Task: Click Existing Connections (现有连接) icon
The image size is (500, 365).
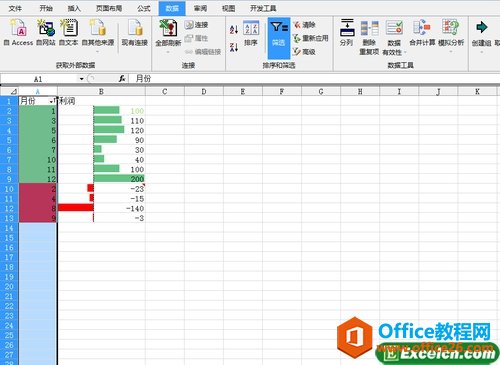Action: click(135, 32)
